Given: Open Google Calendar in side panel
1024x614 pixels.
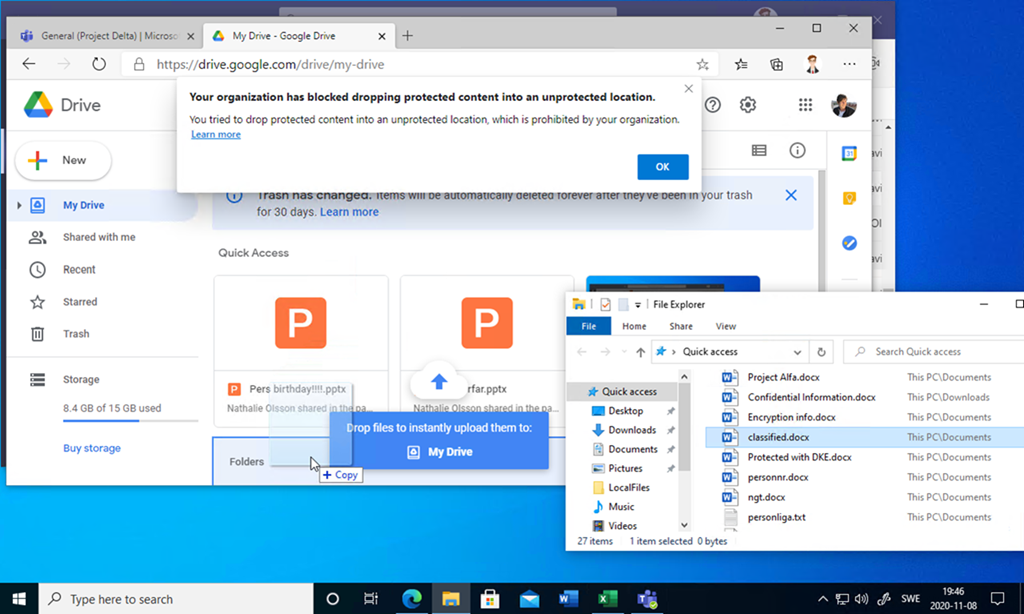Looking at the screenshot, I should (x=849, y=153).
